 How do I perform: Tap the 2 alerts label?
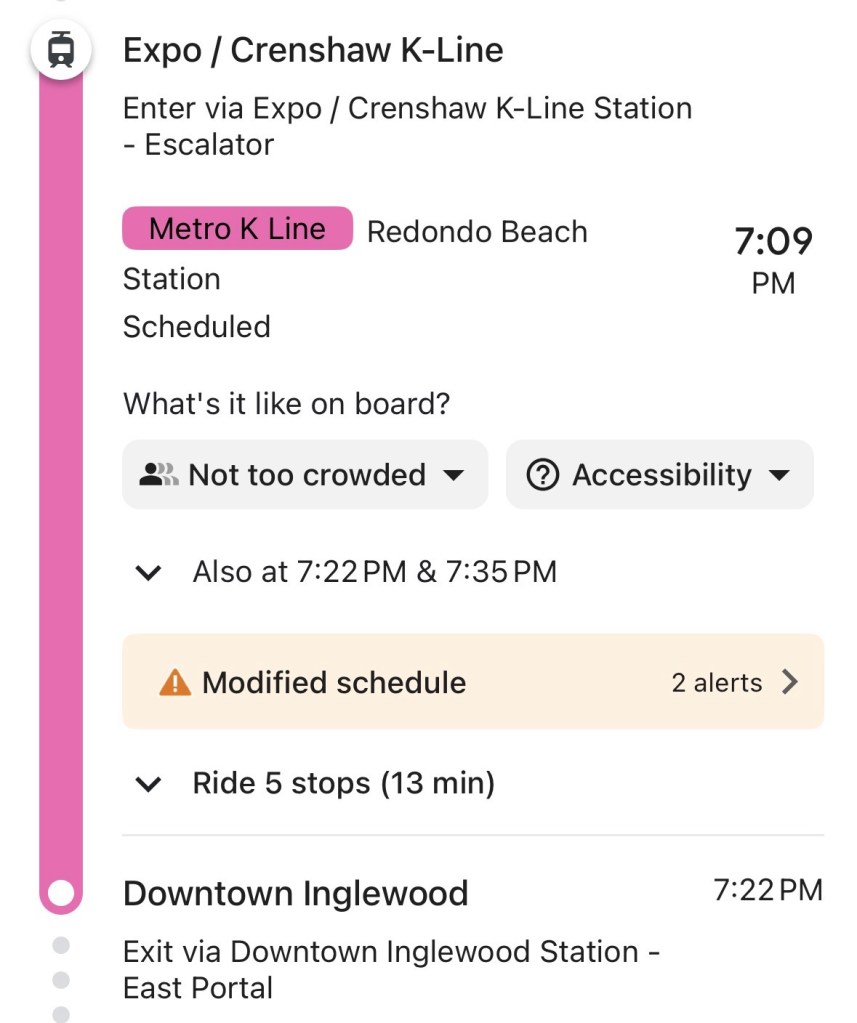(x=716, y=683)
